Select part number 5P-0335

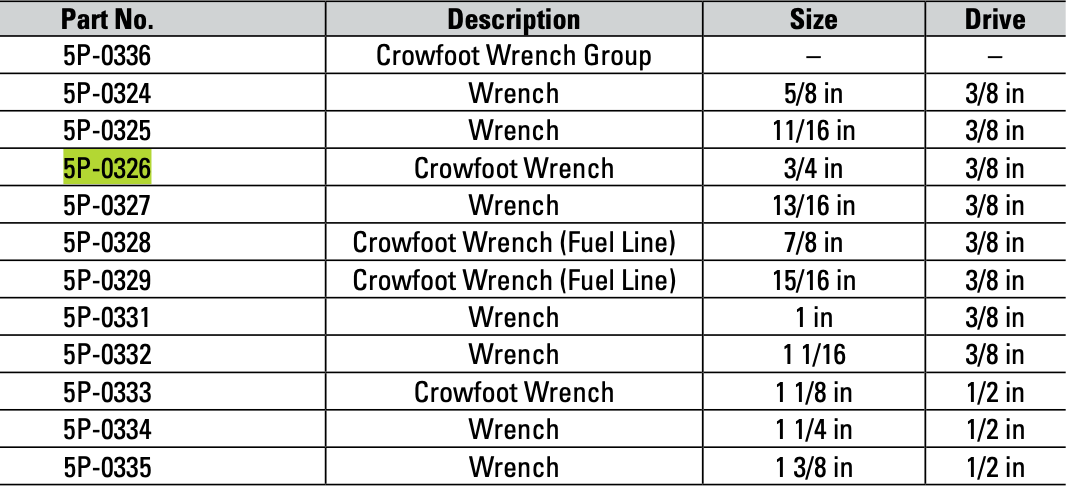click(x=107, y=467)
